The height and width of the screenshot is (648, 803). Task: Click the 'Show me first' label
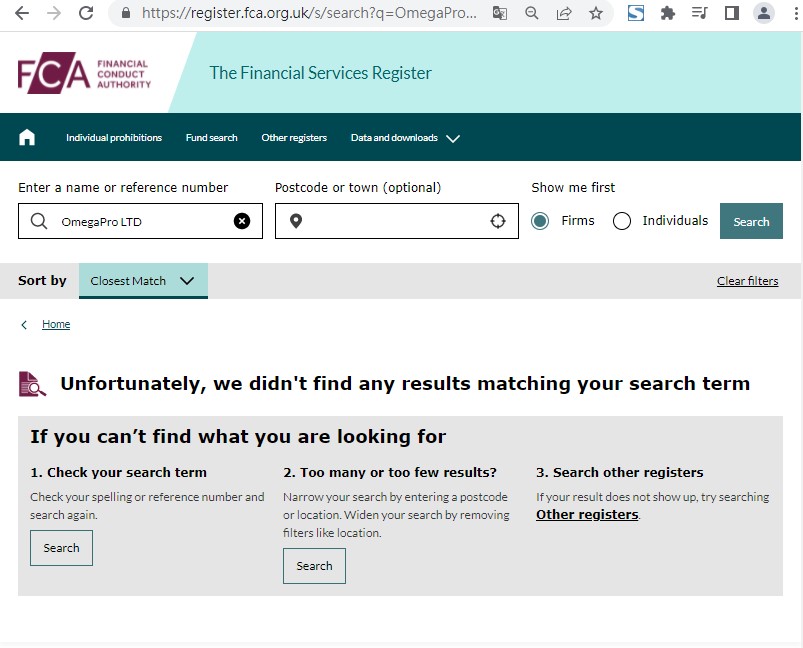click(x=573, y=187)
